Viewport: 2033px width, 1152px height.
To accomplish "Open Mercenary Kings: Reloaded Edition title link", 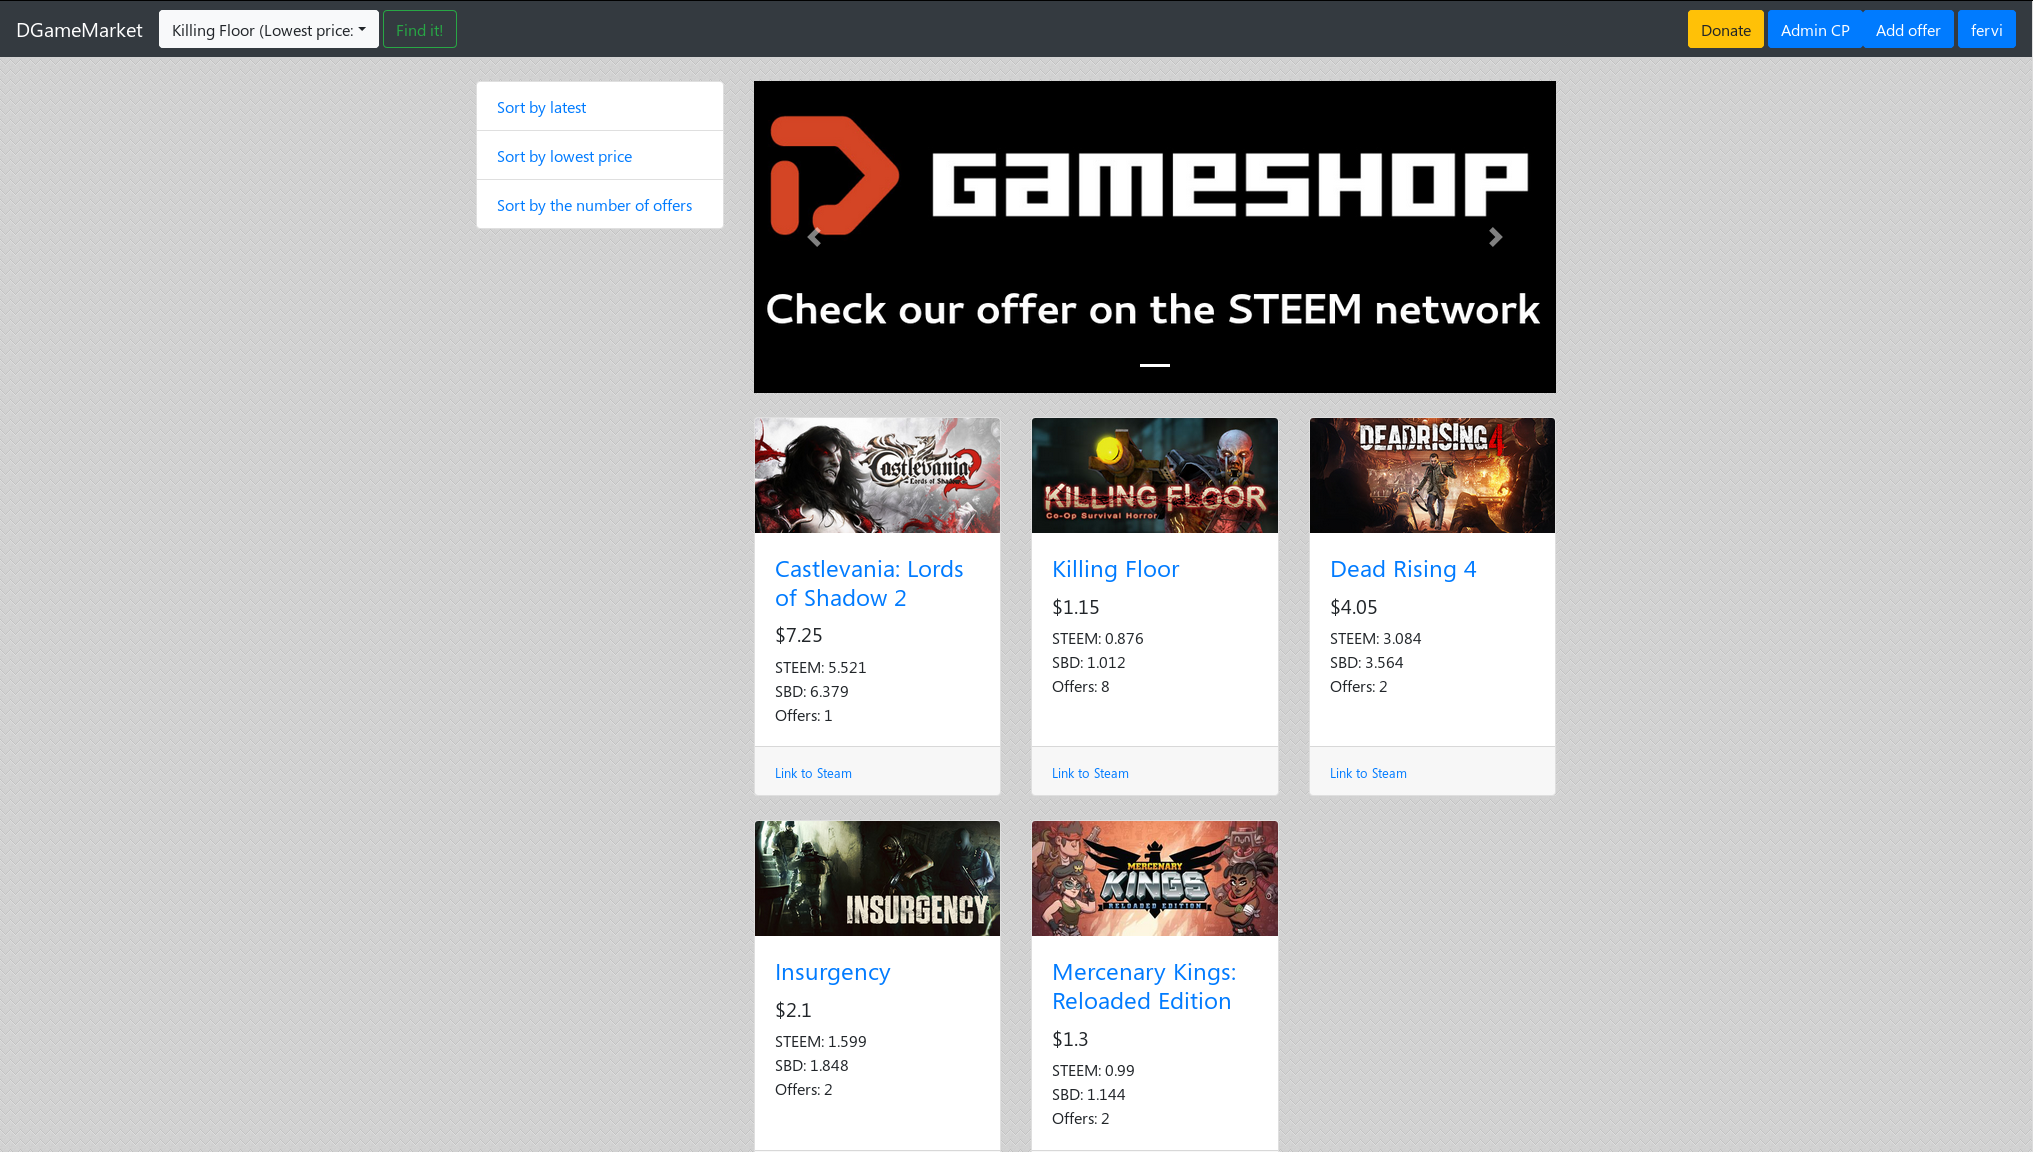I will point(1144,986).
